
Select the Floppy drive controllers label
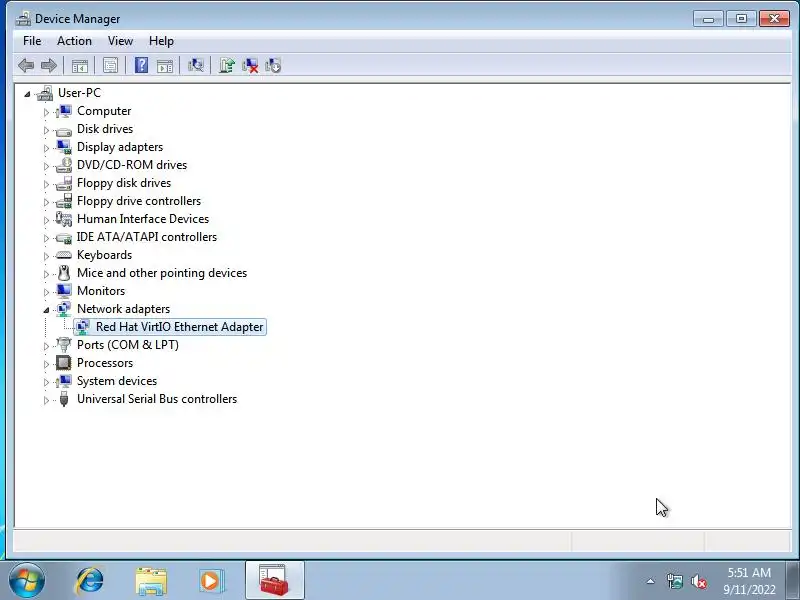[x=139, y=201]
